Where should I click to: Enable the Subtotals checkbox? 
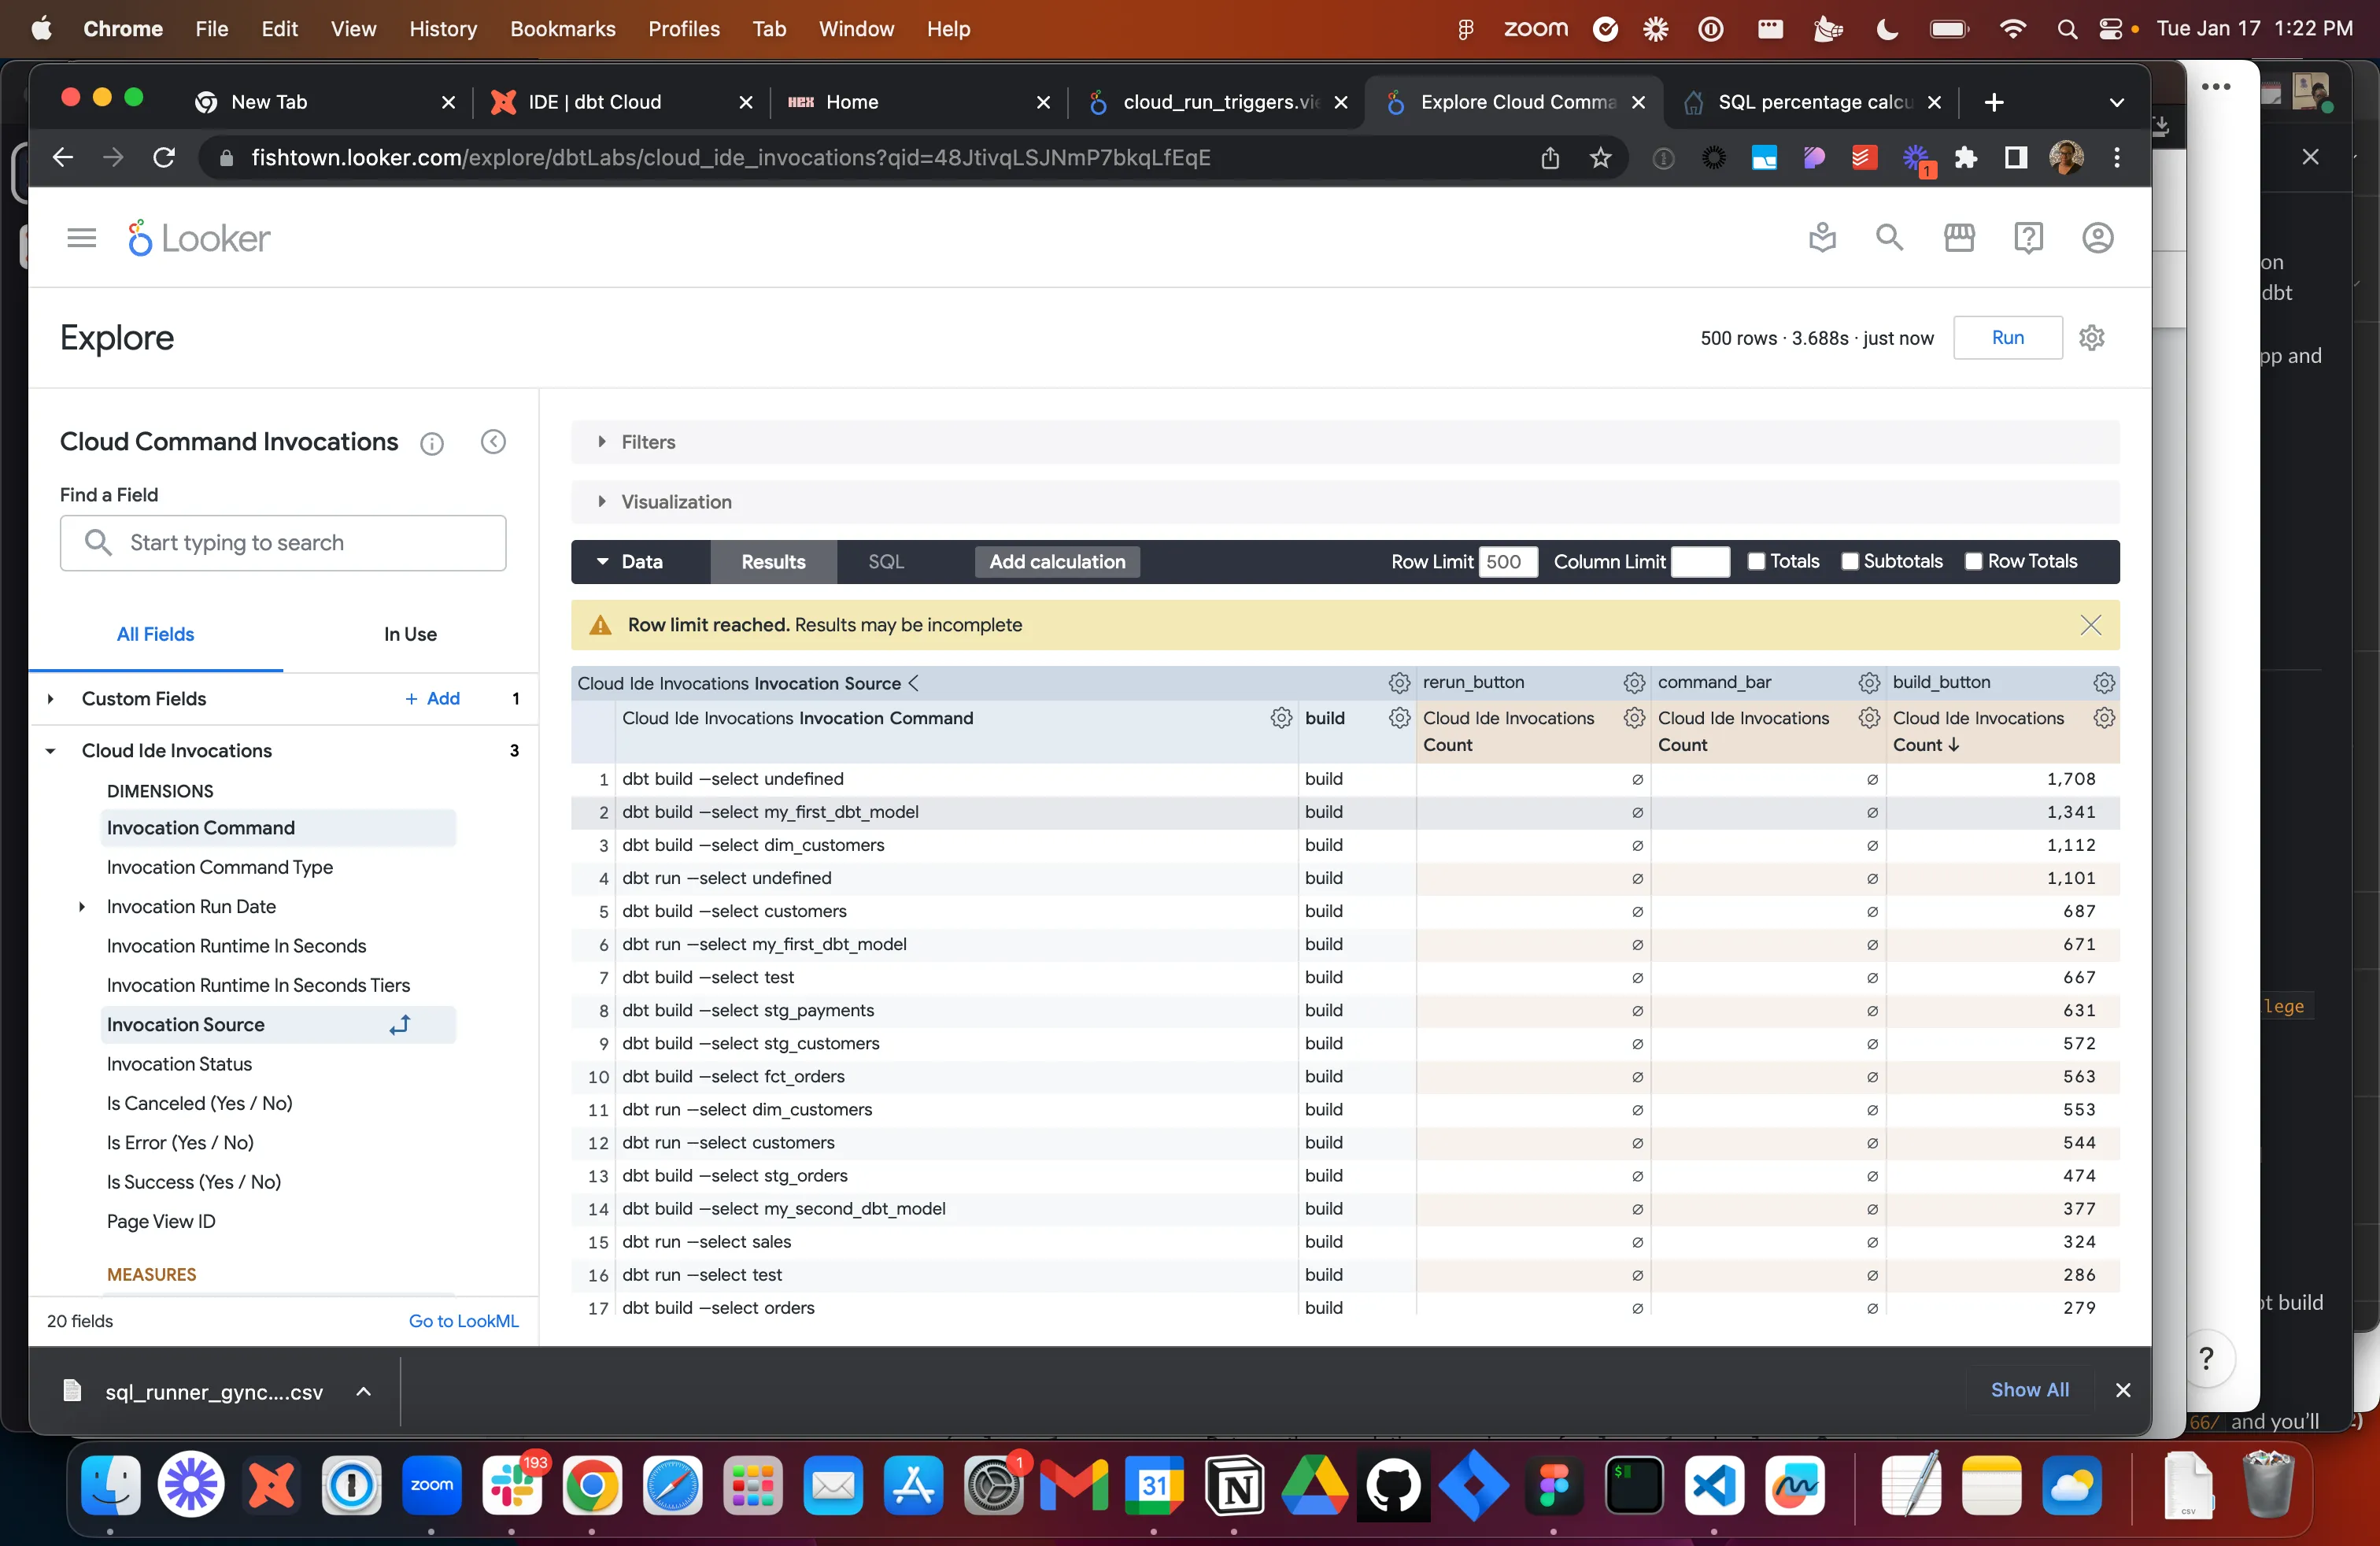click(1849, 562)
